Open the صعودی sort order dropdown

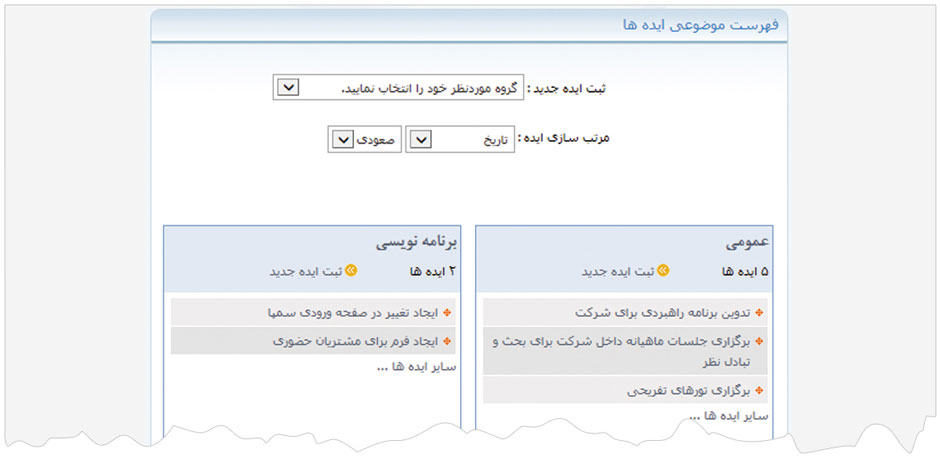340,140
